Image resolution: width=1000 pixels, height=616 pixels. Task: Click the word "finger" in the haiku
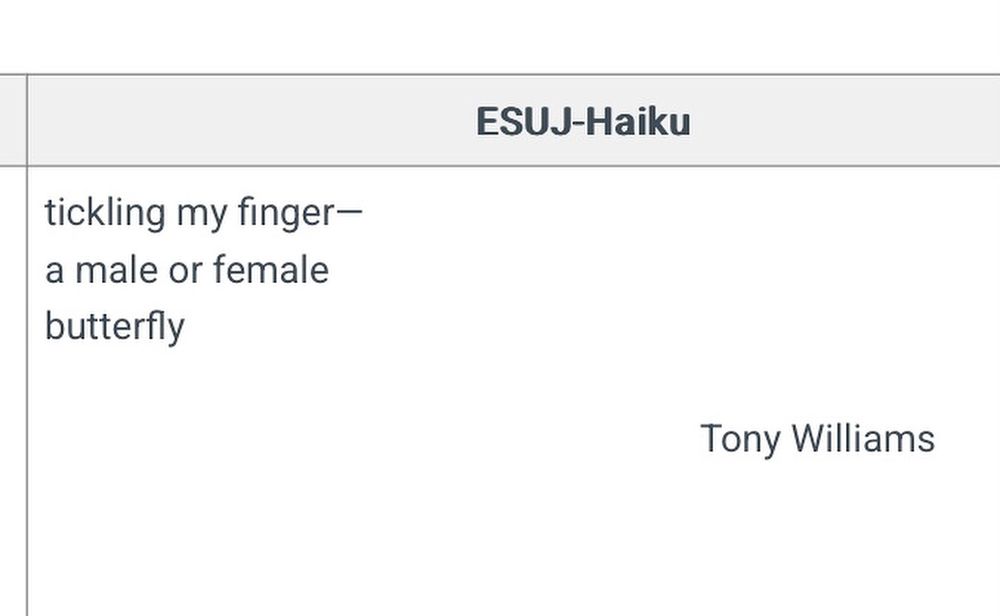286,213
